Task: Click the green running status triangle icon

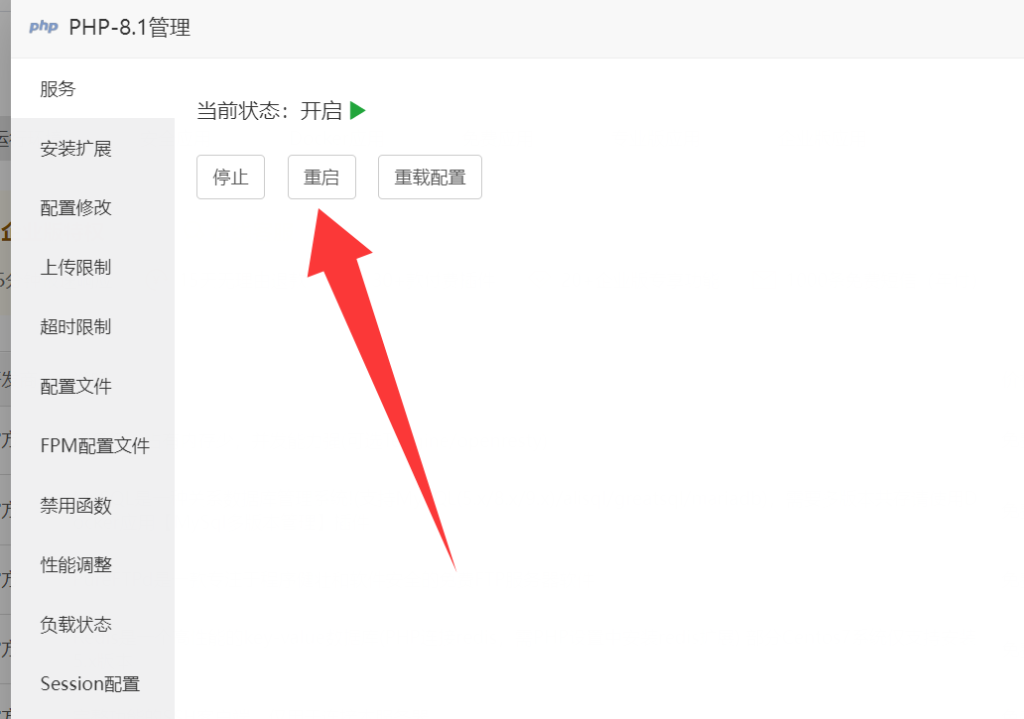Action: click(x=357, y=111)
